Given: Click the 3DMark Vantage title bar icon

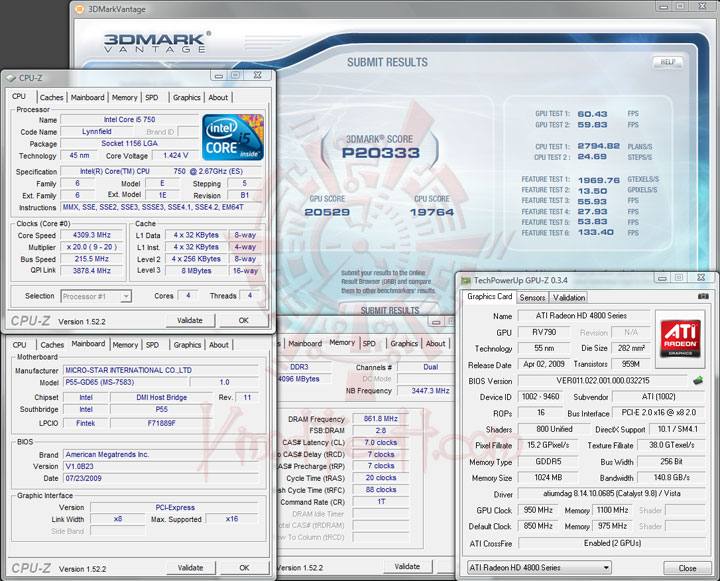Looking at the screenshot, I should (x=81, y=11).
